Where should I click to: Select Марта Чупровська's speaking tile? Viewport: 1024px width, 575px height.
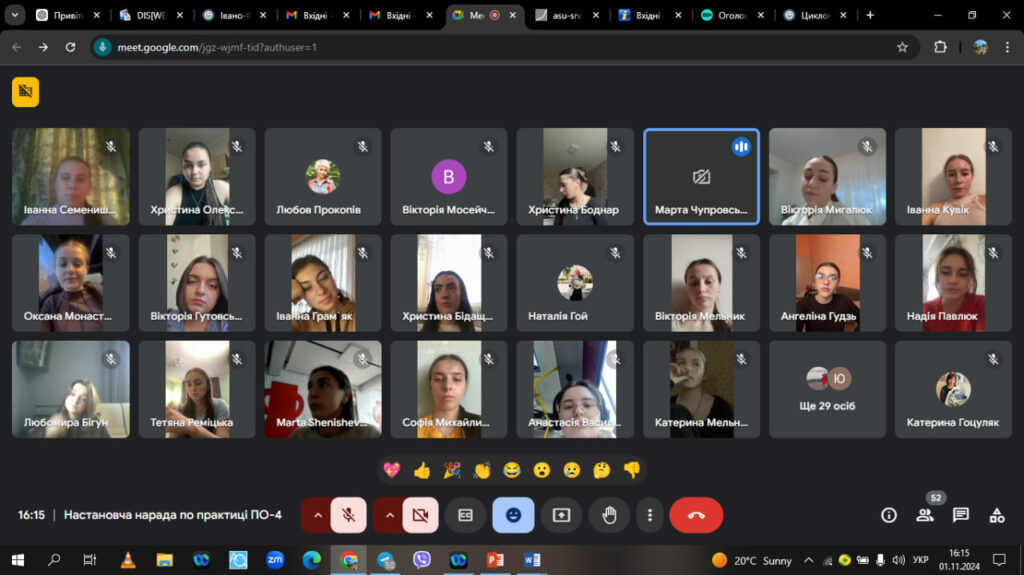701,177
